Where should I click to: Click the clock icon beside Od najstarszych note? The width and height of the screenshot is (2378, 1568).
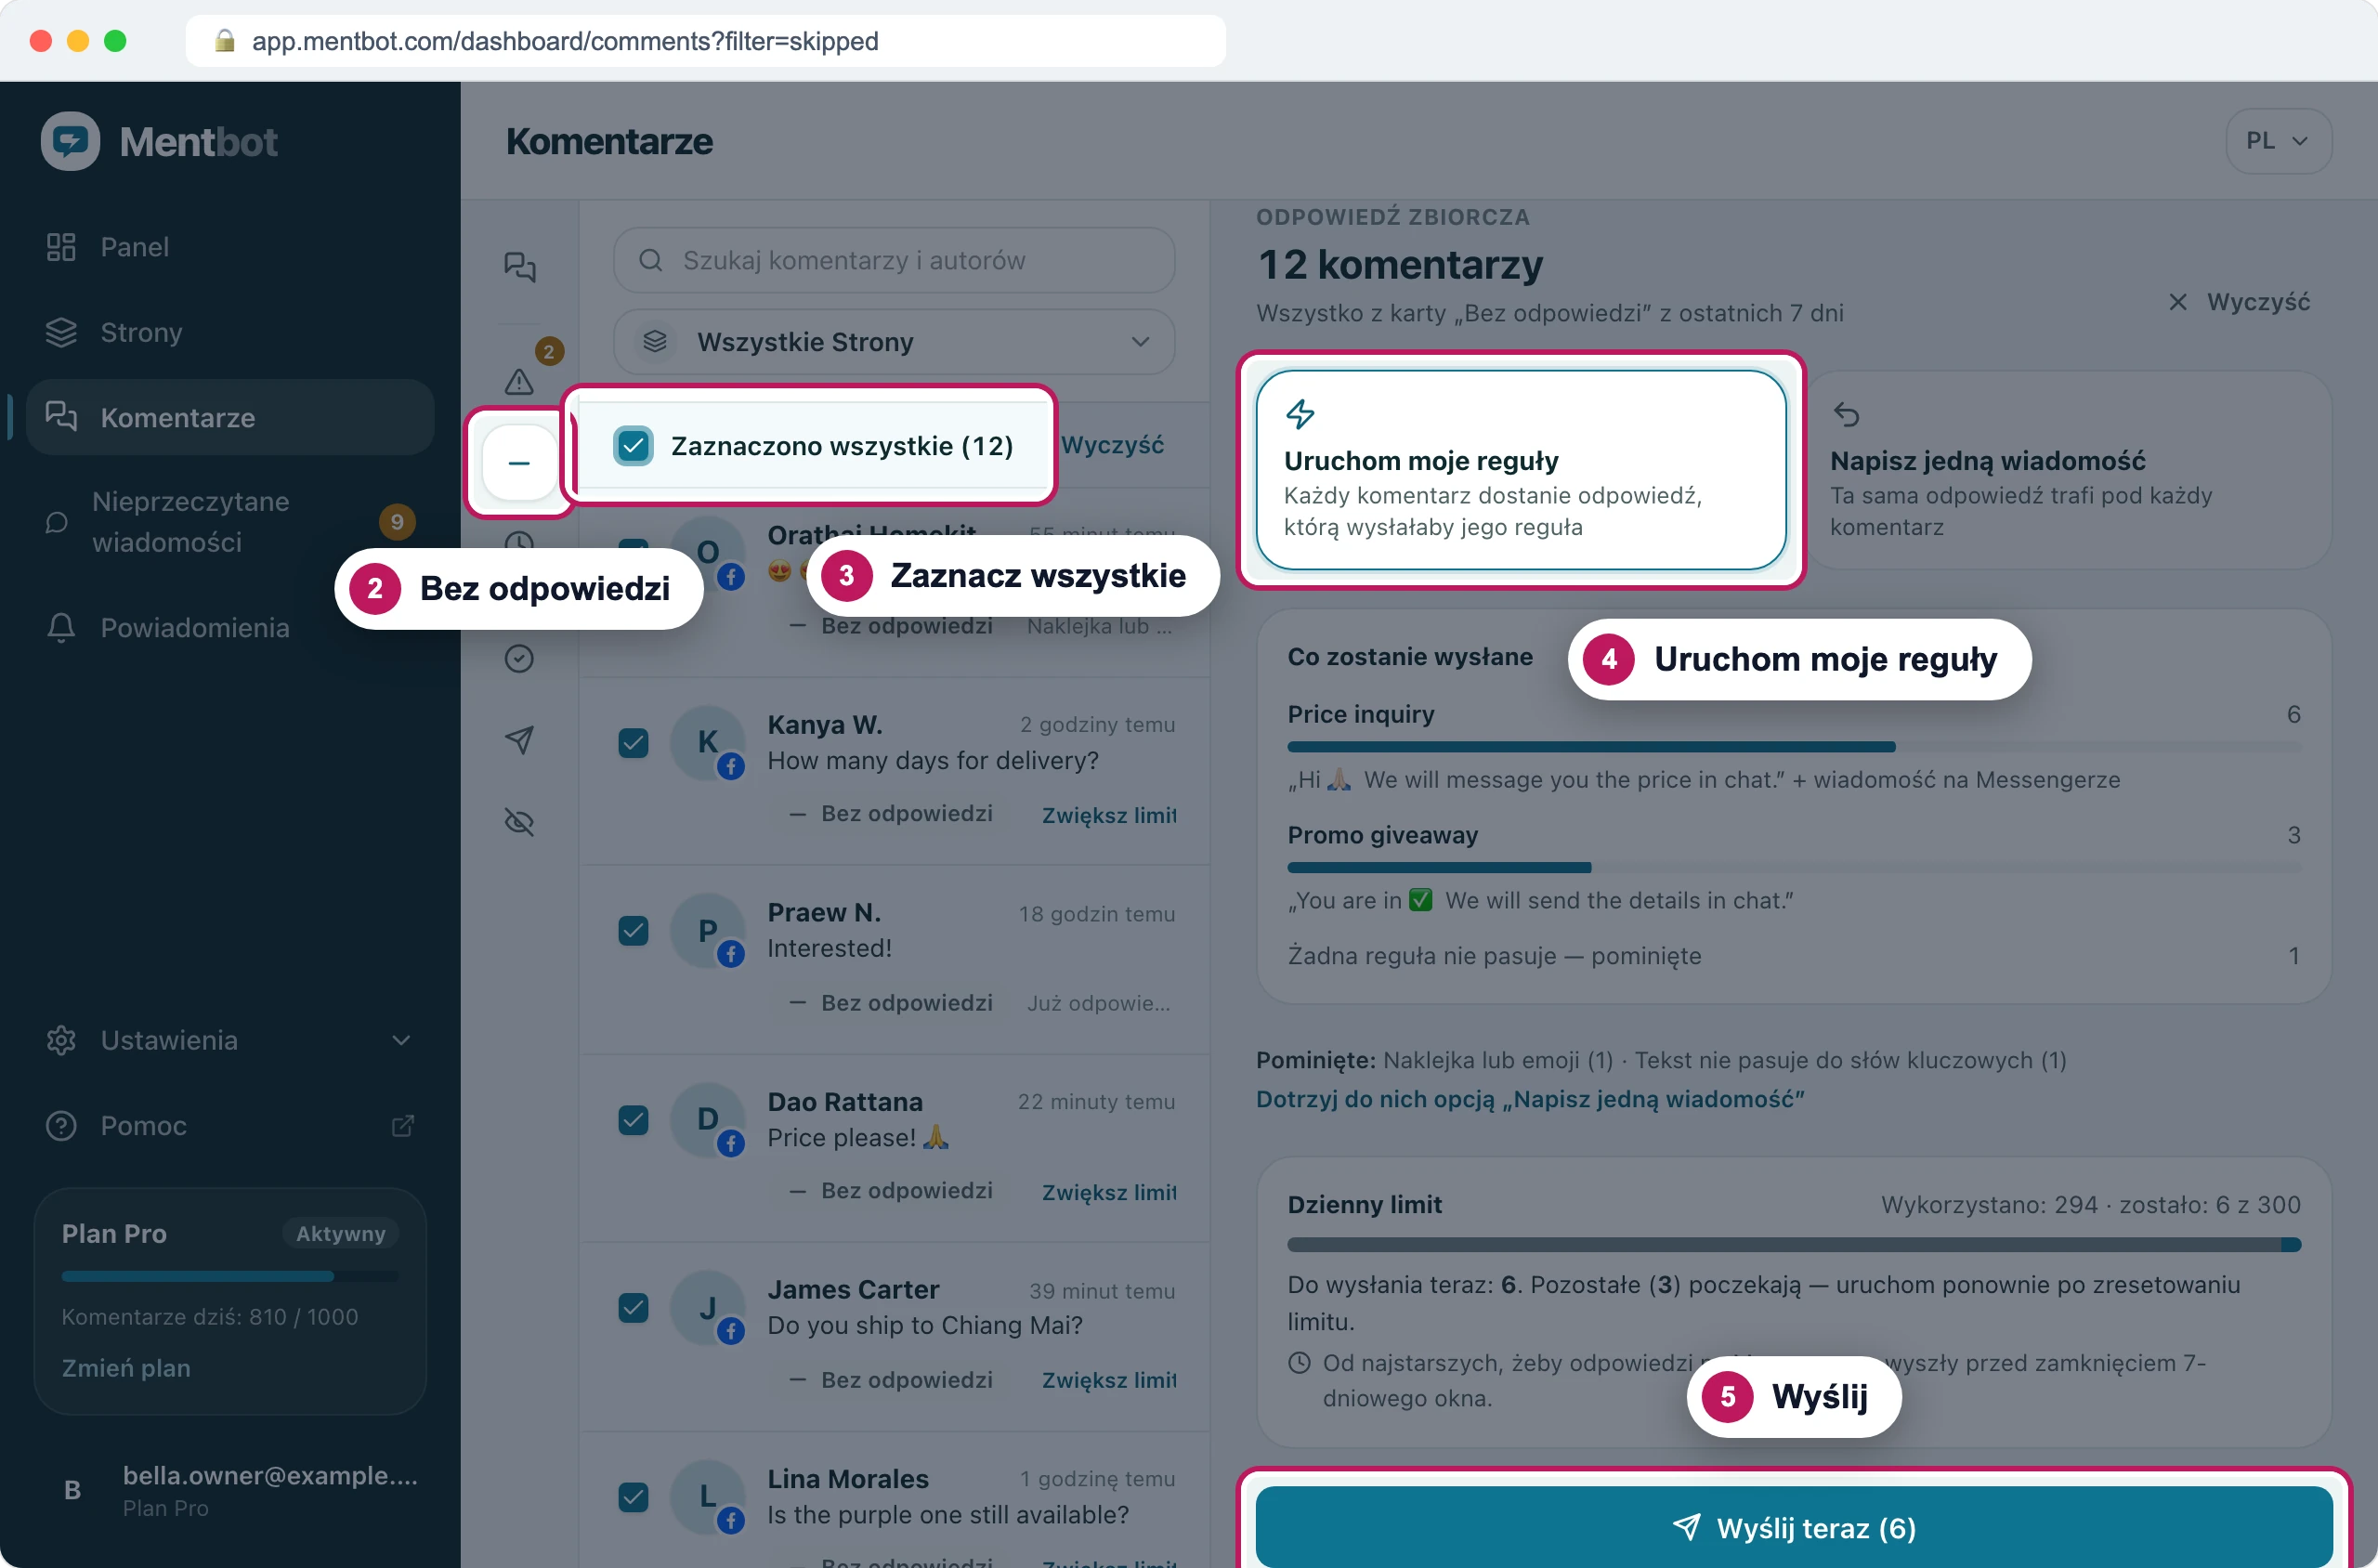1299,1363
